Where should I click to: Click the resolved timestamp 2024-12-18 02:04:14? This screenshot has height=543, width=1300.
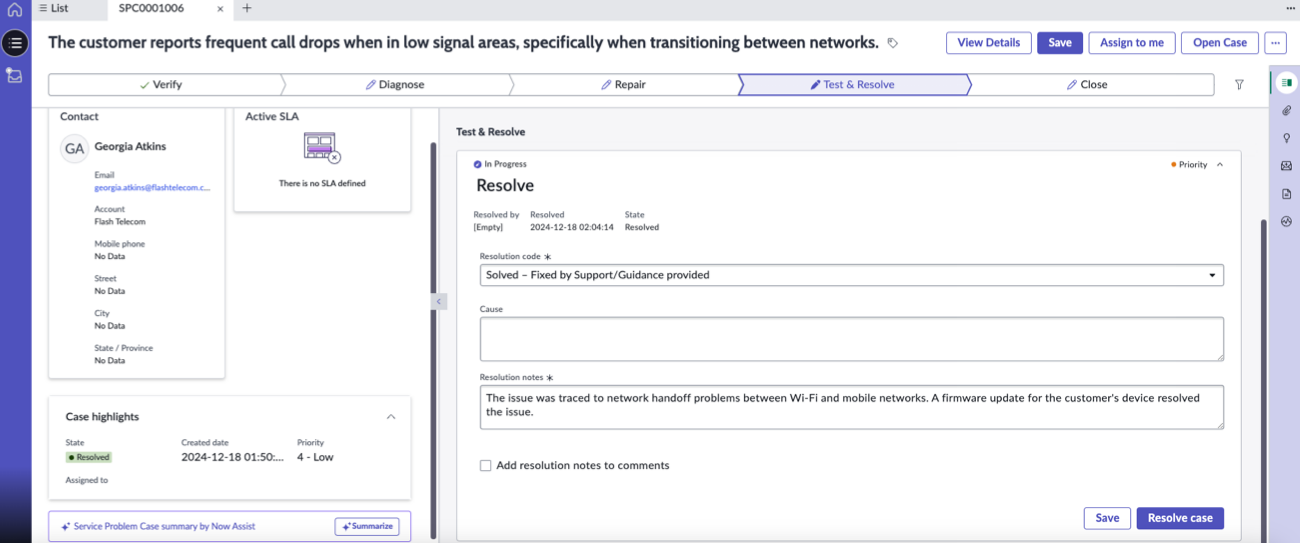point(572,227)
